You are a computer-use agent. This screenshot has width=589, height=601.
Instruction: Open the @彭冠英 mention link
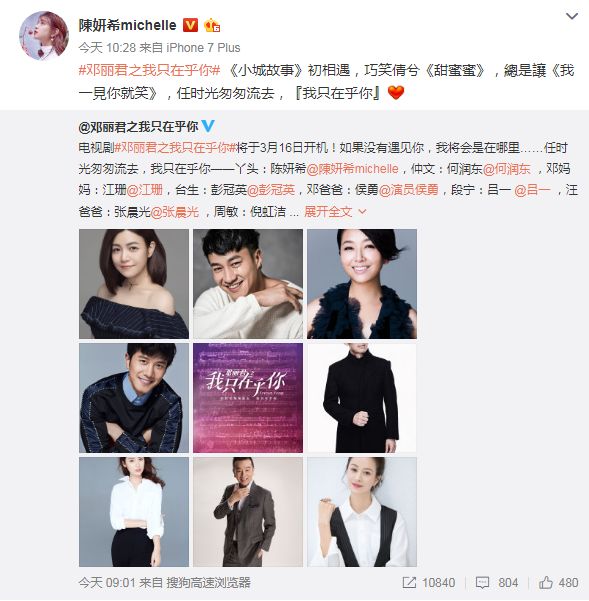271,190
